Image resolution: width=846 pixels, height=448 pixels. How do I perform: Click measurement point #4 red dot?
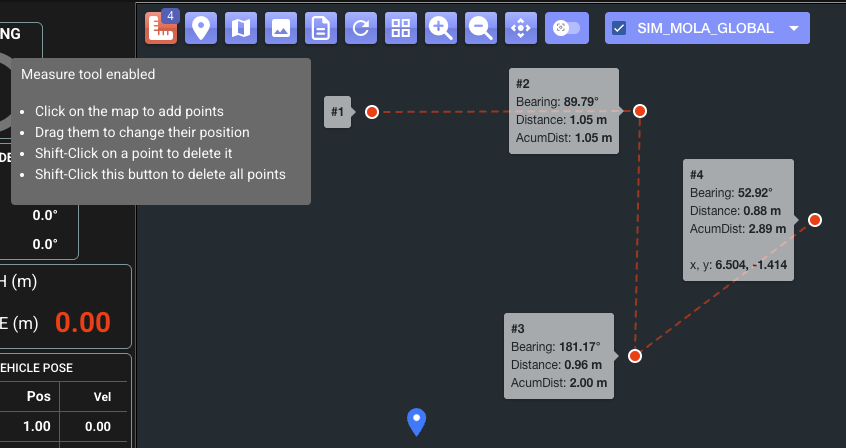[x=815, y=220]
